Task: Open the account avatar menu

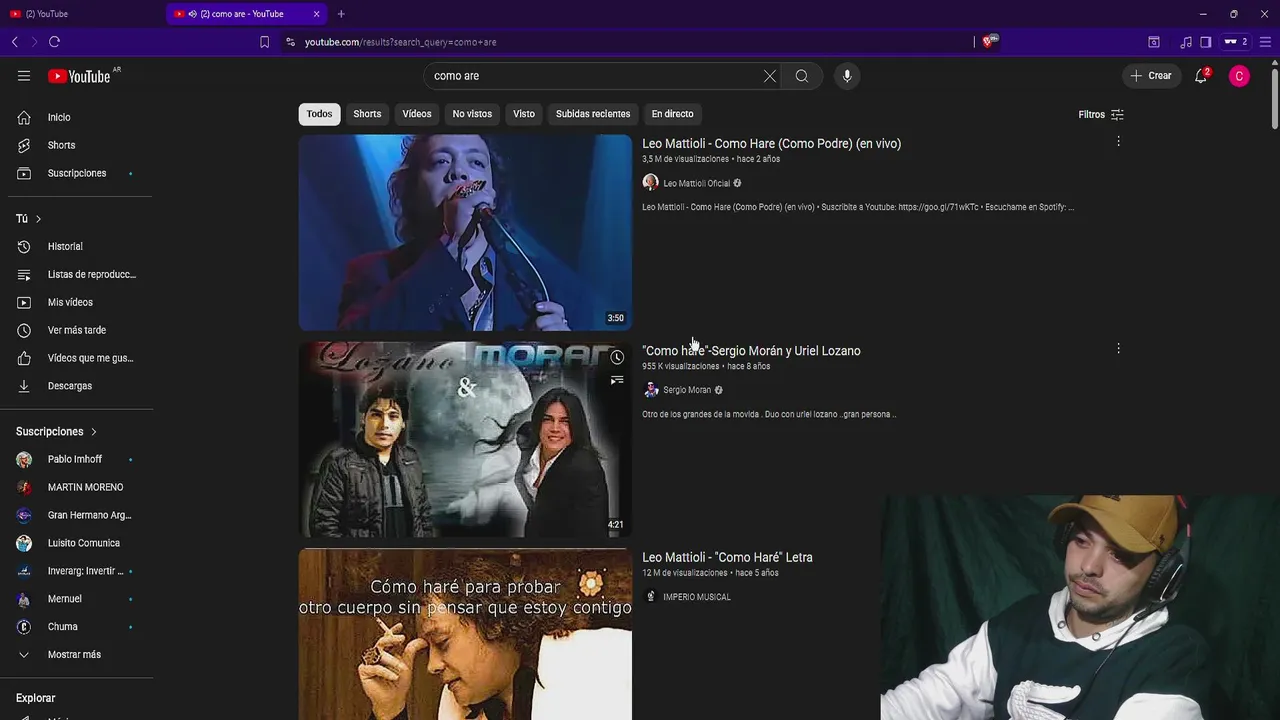Action: 1239,76
